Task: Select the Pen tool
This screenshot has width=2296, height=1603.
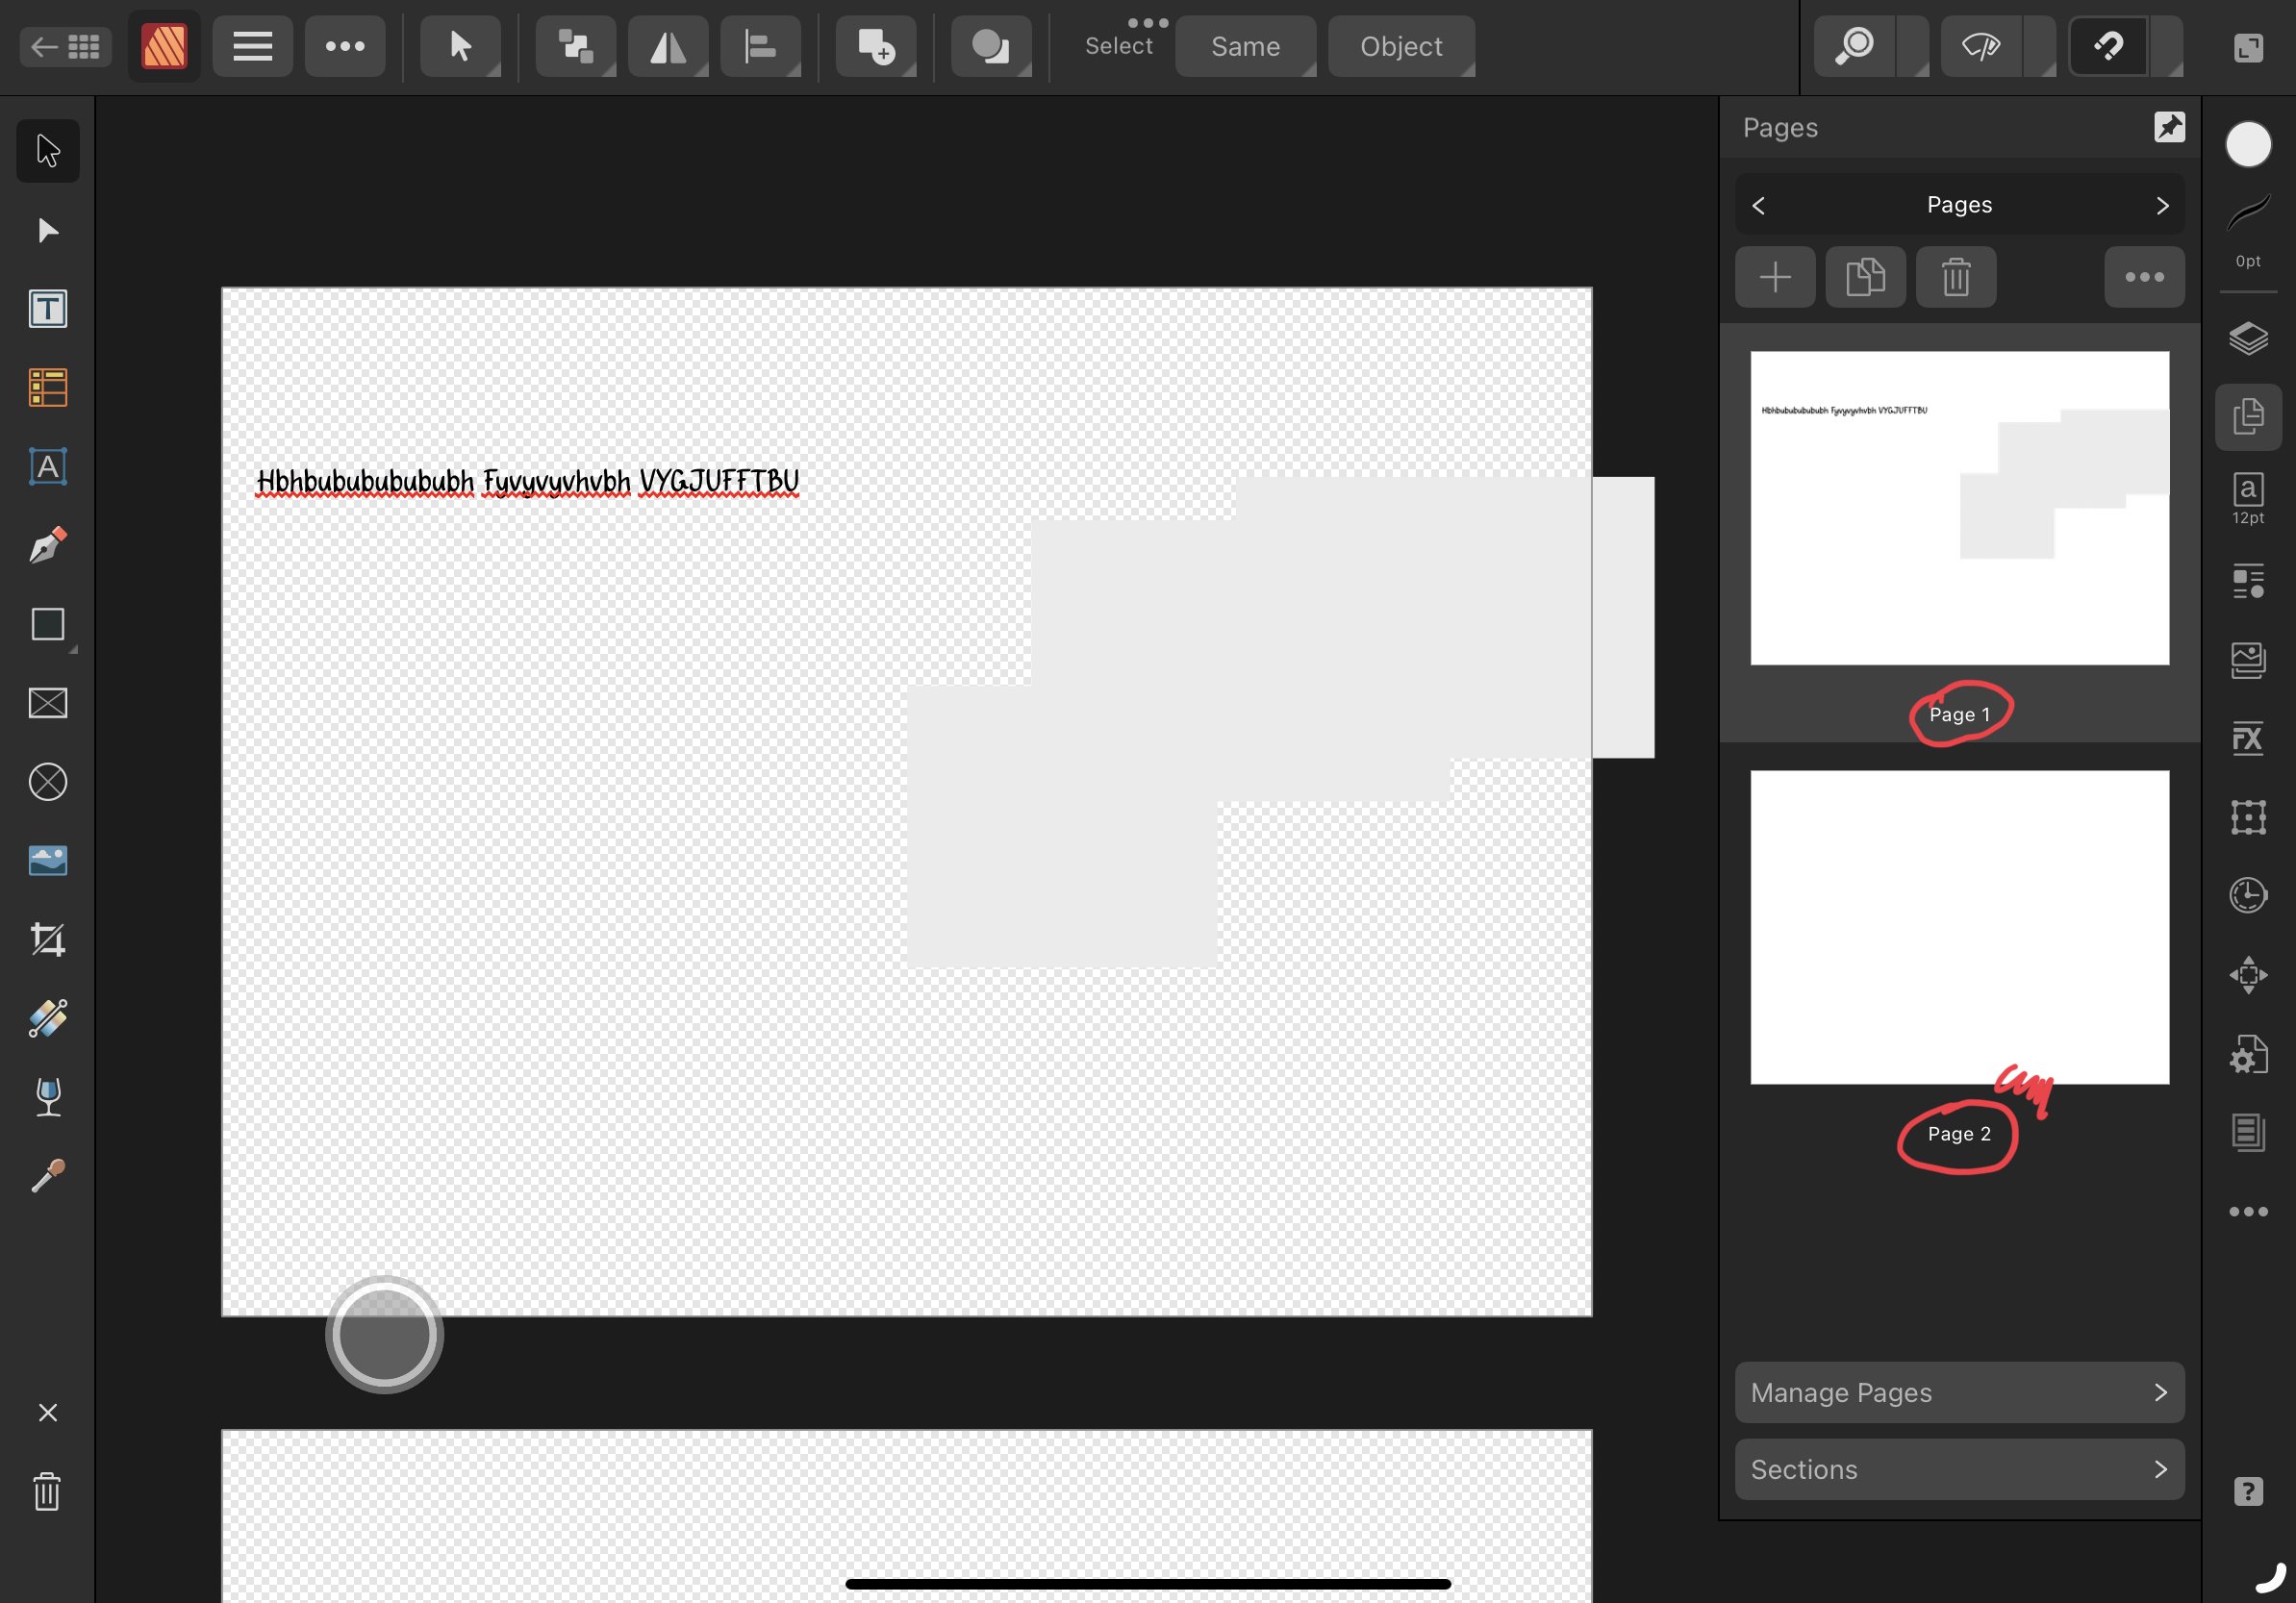Action: coord(47,546)
